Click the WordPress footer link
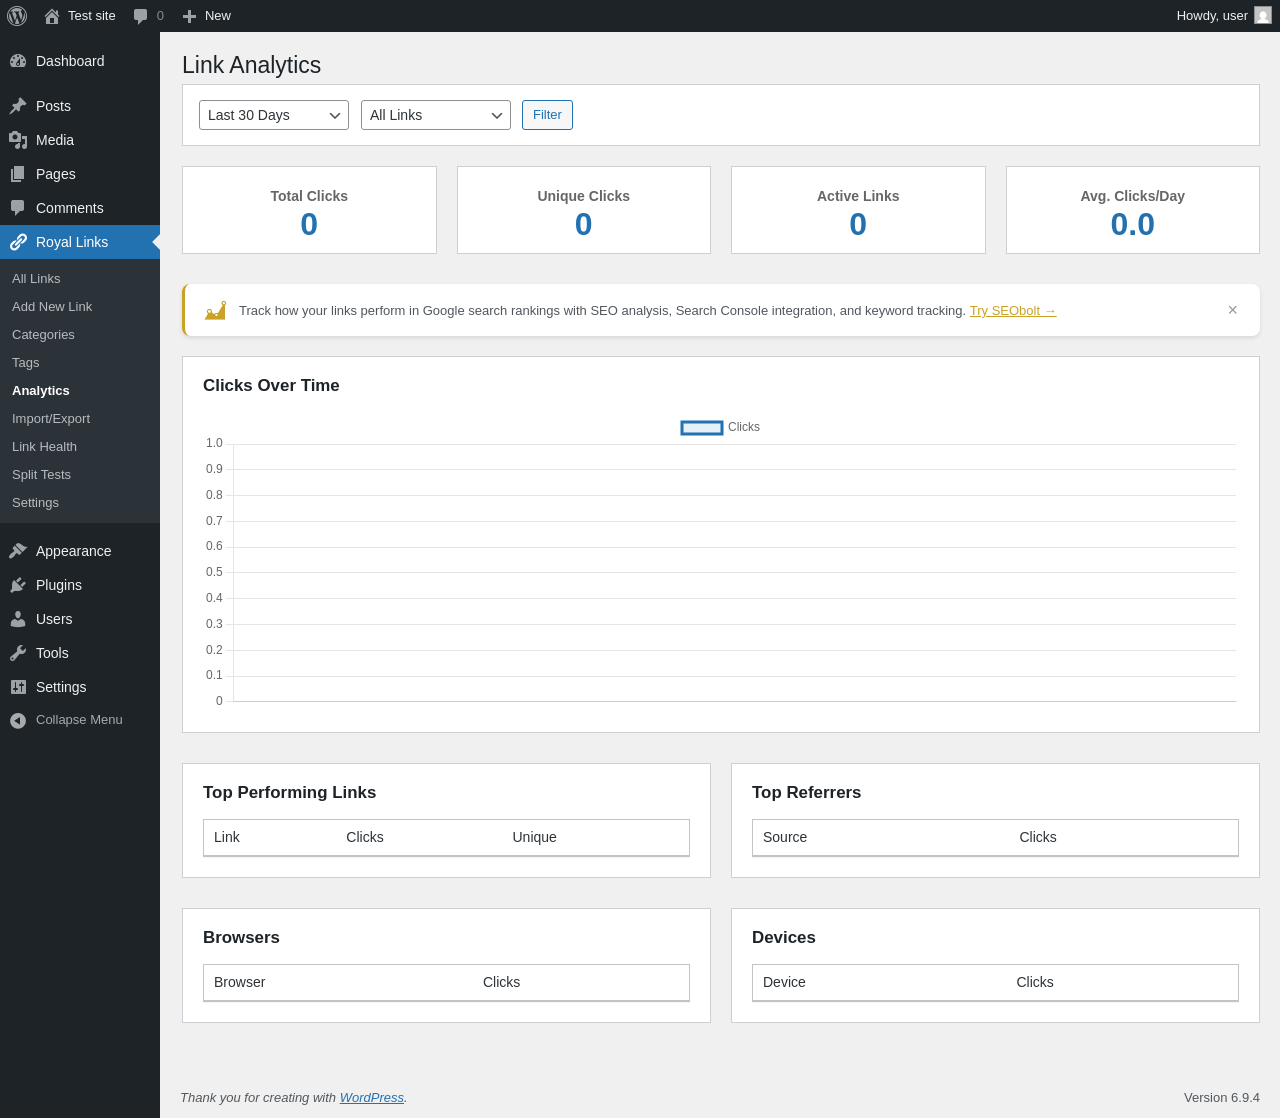 click(x=371, y=1098)
